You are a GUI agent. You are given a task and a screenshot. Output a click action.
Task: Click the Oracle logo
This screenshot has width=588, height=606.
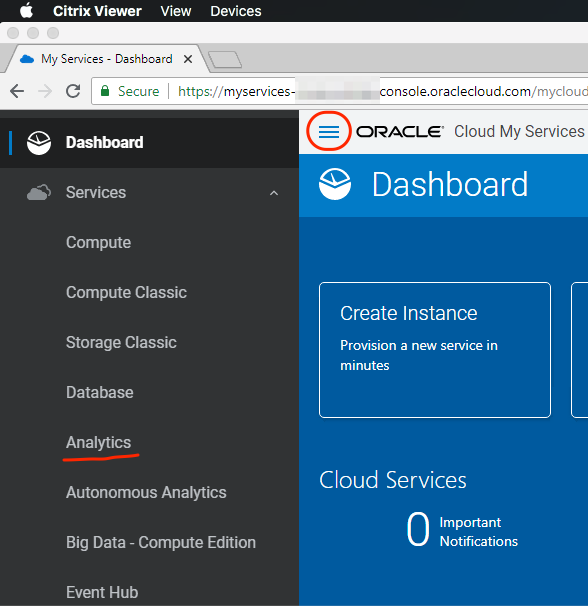click(x=400, y=132)
